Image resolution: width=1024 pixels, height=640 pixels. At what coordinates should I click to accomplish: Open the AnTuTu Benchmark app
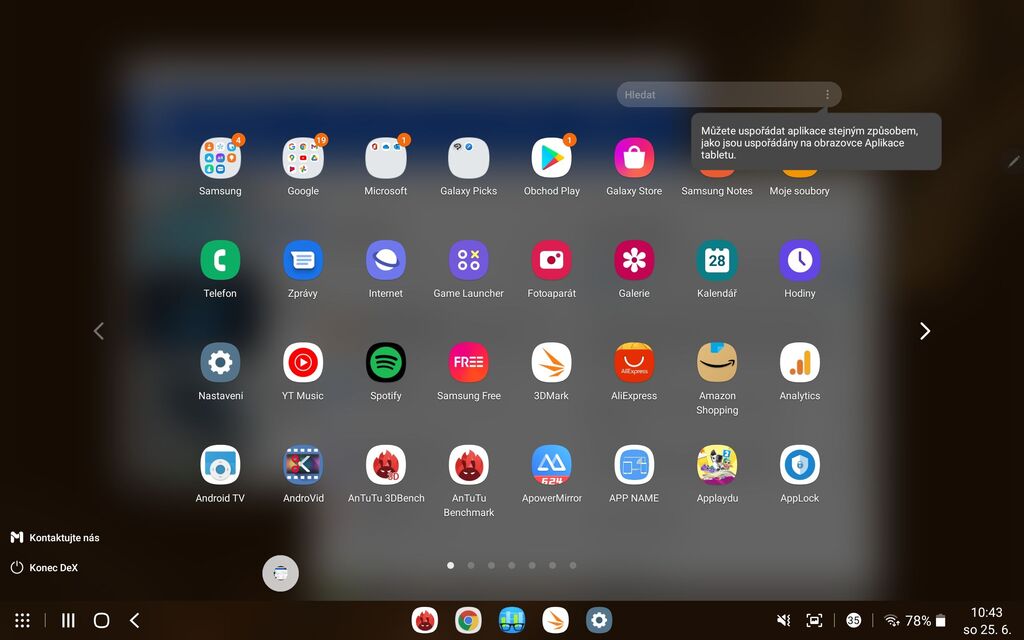(x=469, y=466)
